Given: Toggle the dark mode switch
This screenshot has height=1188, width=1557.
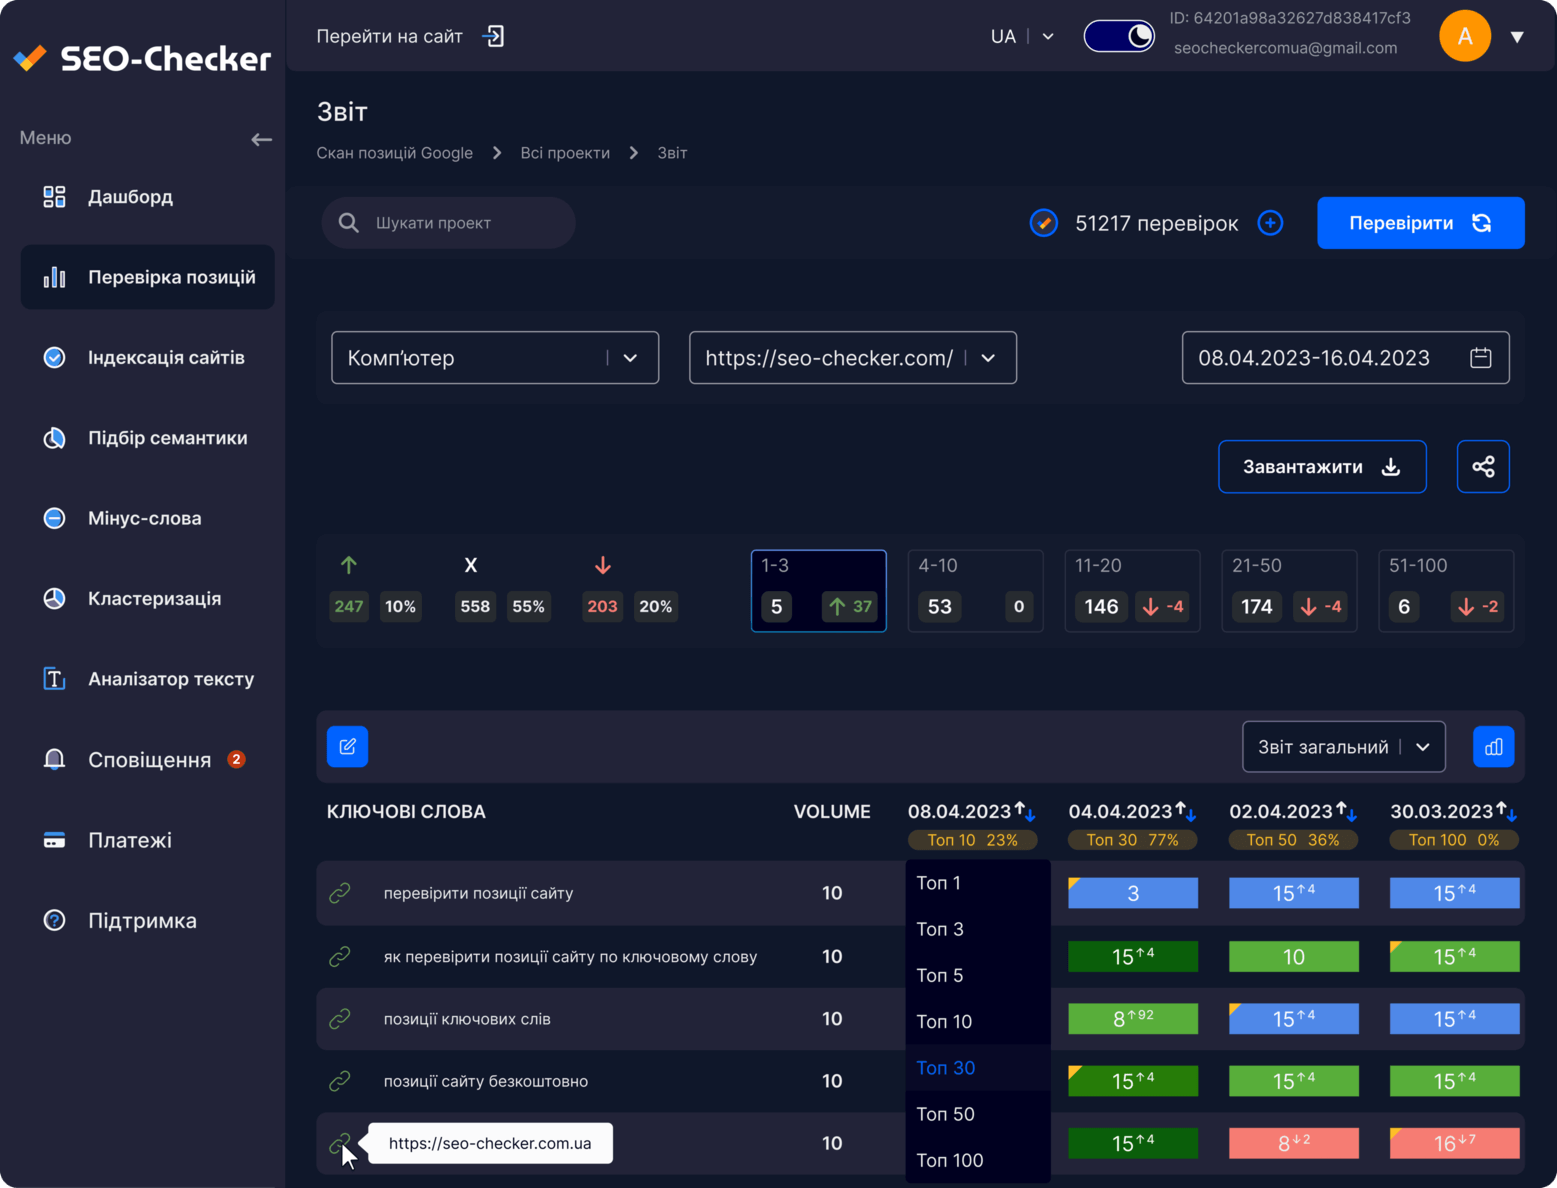Looking at the screenshot, I should tap(1119, 36).
